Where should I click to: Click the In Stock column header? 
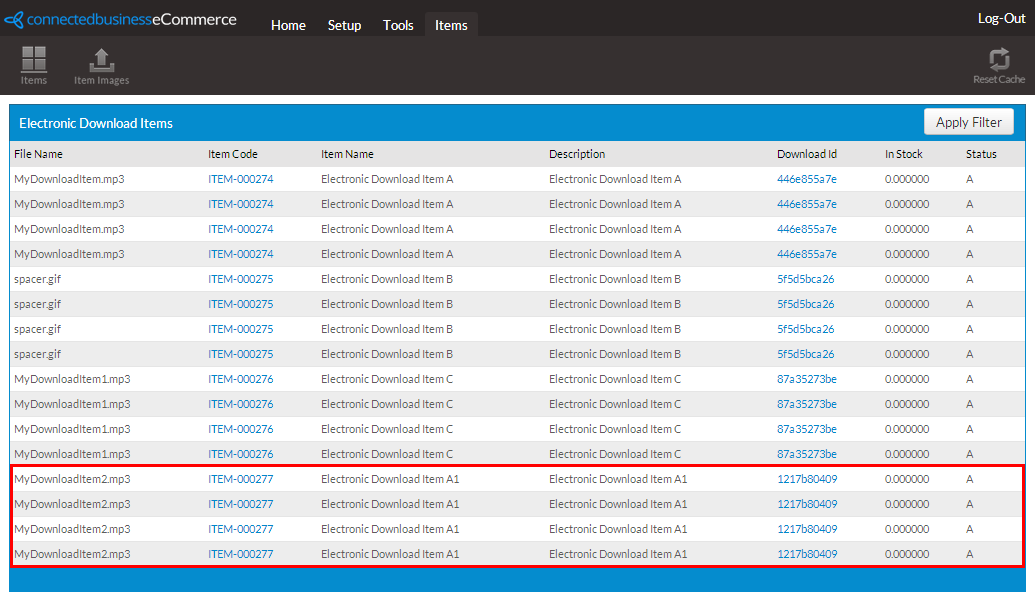pyautogui.click(x=903, y=154)
